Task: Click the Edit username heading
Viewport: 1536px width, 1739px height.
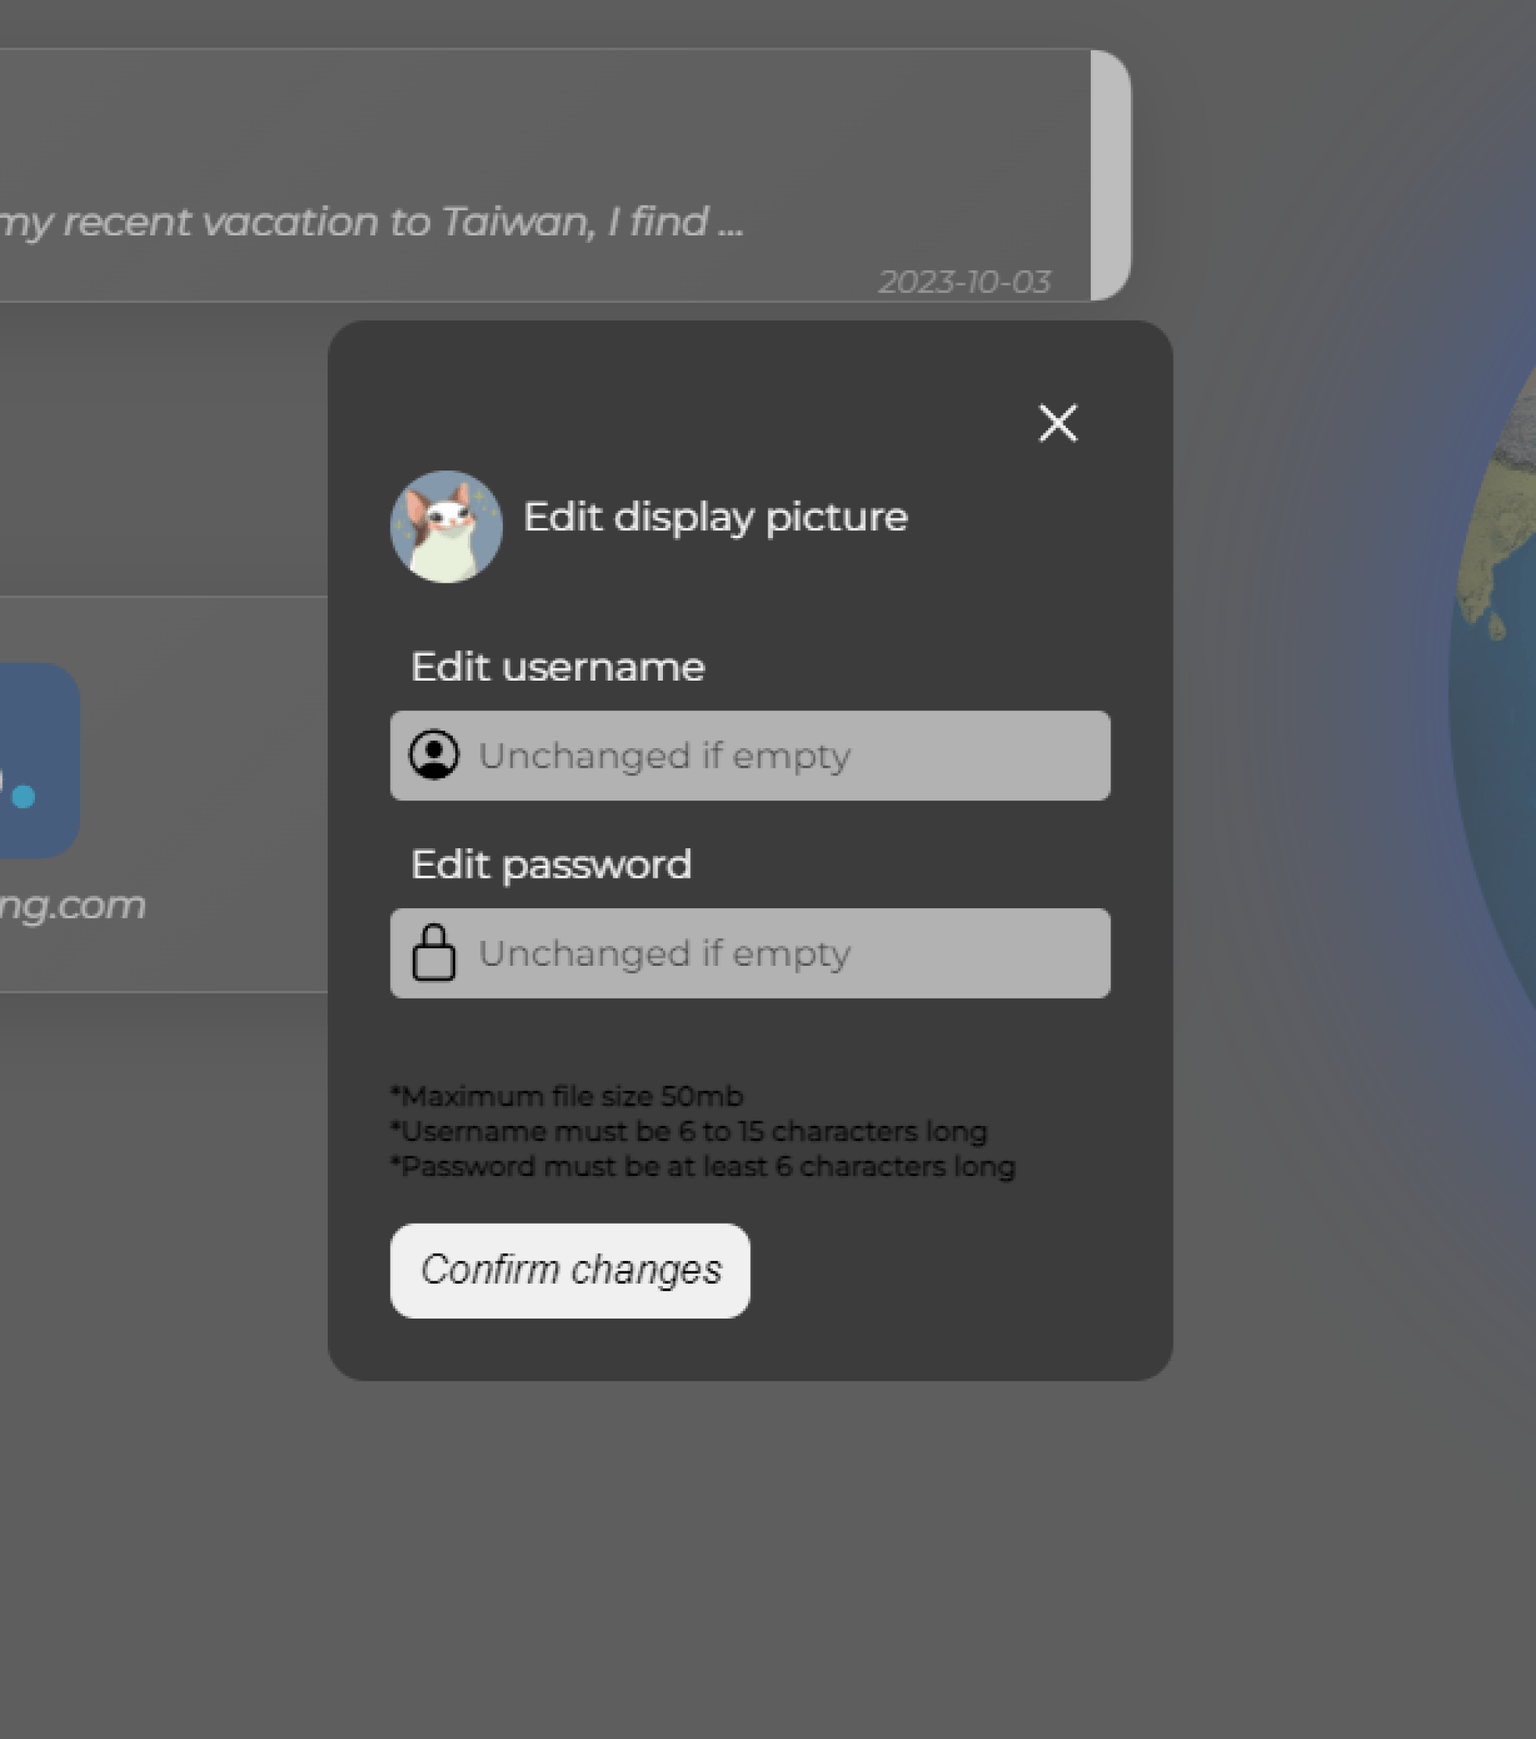Action: click(557, 667)
